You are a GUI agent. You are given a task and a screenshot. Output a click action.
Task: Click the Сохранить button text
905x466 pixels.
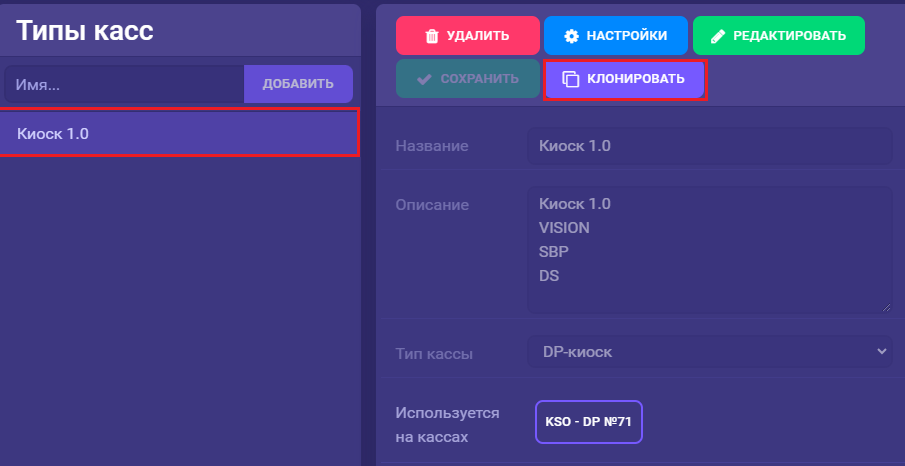click(x=480, y=79)
